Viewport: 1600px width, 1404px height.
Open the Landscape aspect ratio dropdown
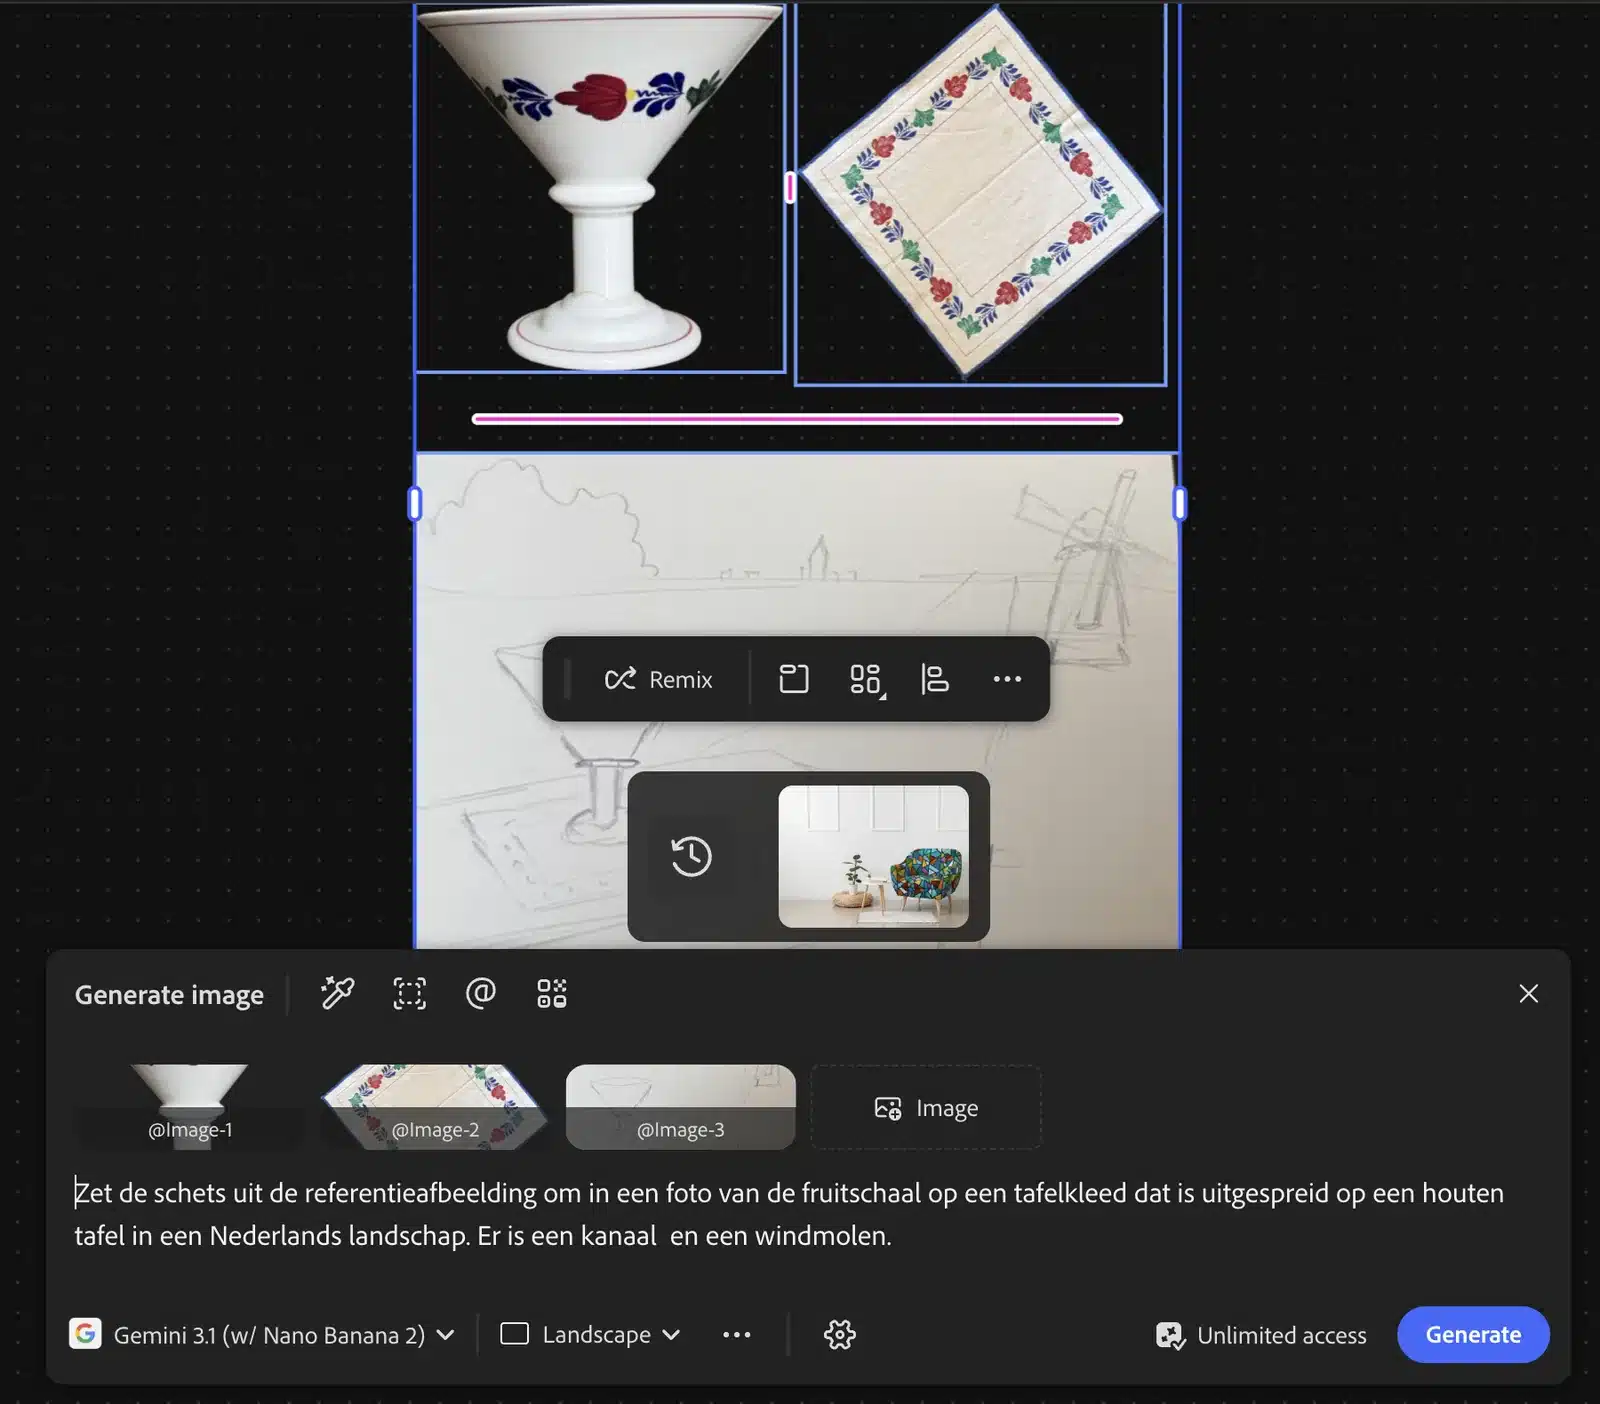(x=591, y=1334)
